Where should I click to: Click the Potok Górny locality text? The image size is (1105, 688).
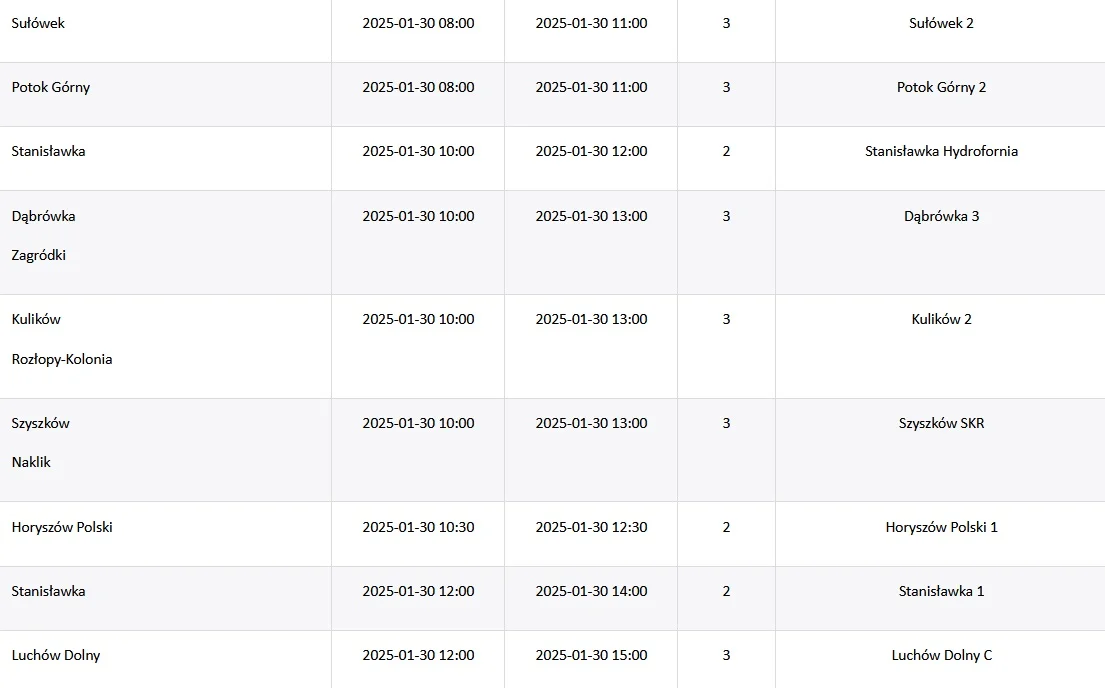51,87
